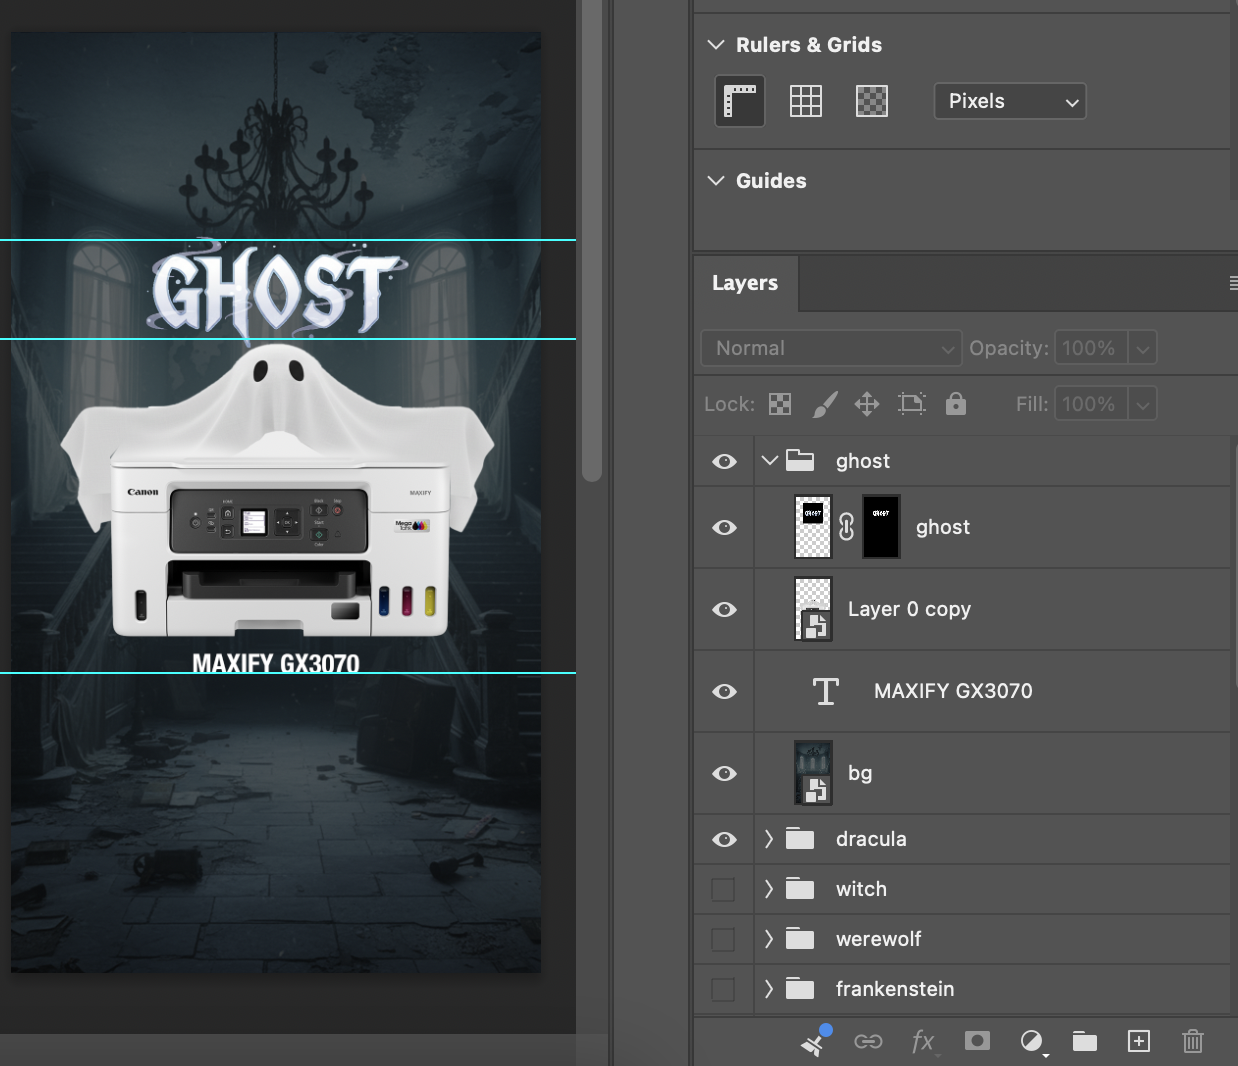Screen dimensions: 1238x1066
Task: Select the MAXIFY GX3070 layer name
Action: 953,691
